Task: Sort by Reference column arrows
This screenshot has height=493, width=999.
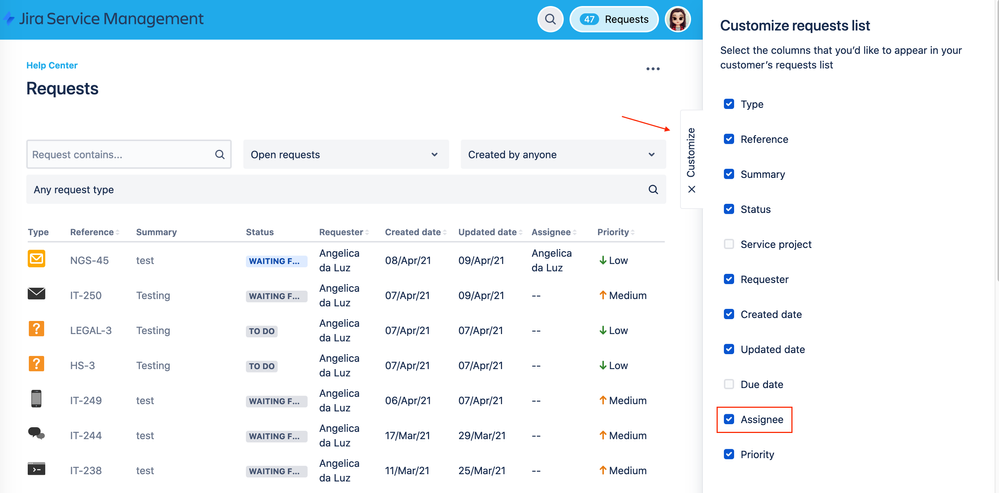Action: (x=118, y=232)
